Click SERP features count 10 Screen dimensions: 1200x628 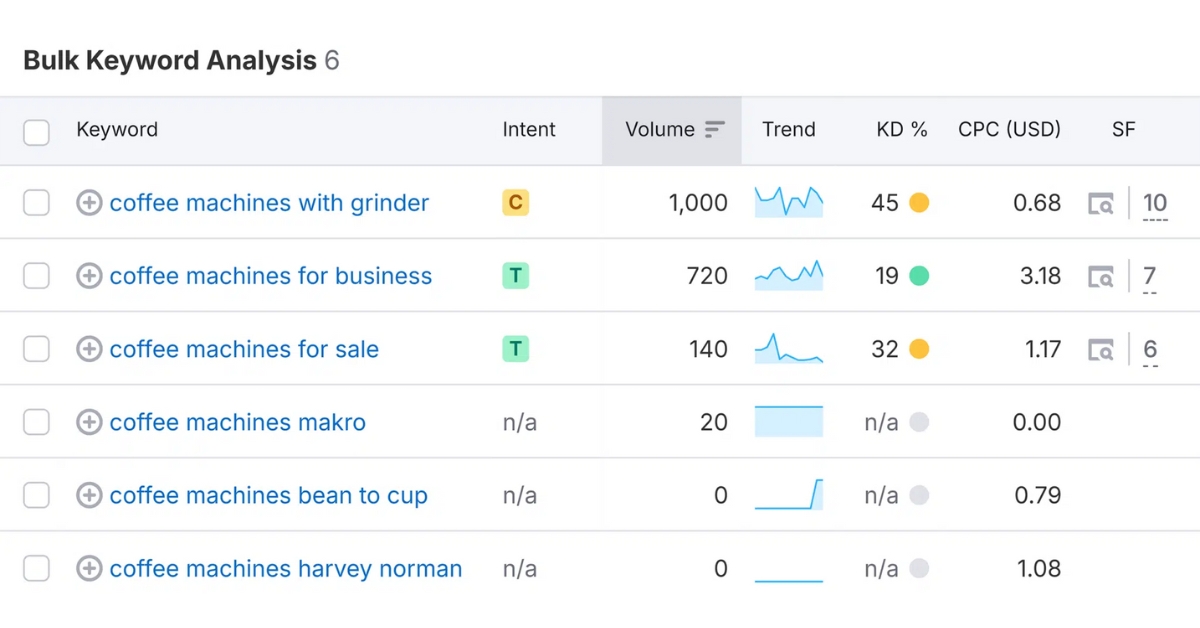pyautogui.click(x=1155, y=204)
